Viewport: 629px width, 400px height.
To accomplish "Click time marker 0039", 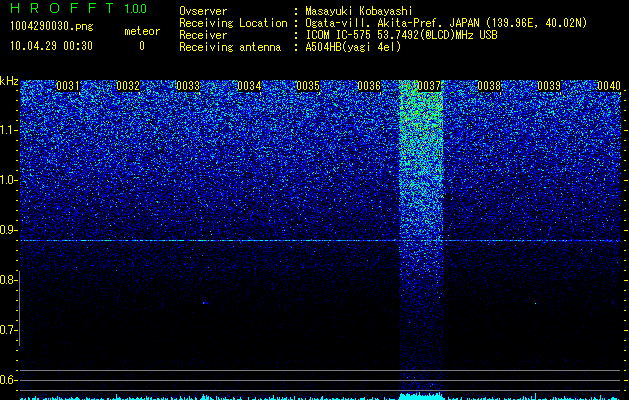I will (549, 86).
